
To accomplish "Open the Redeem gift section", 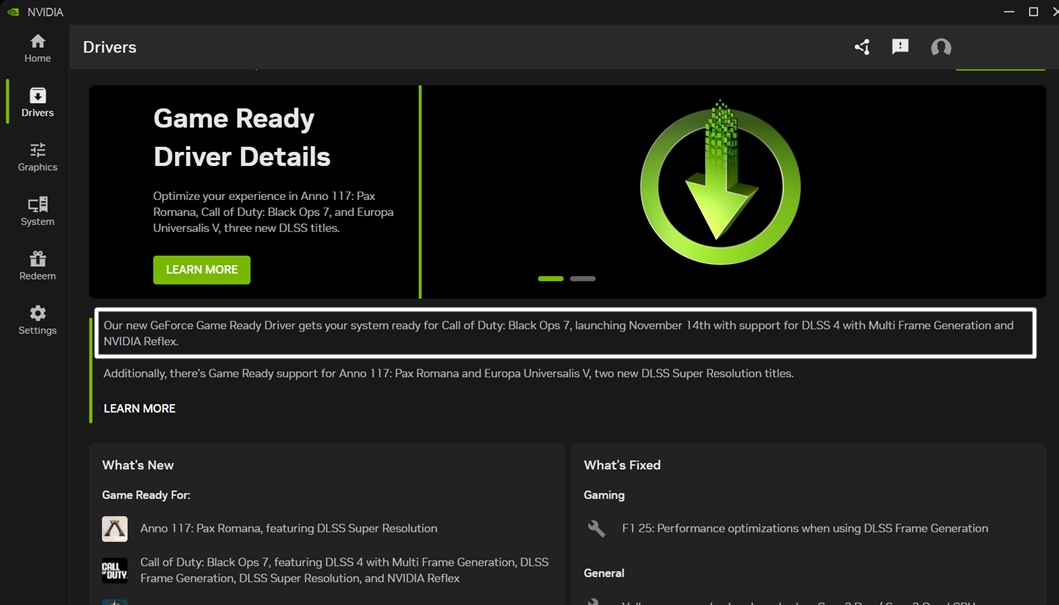I will point(37,266).
